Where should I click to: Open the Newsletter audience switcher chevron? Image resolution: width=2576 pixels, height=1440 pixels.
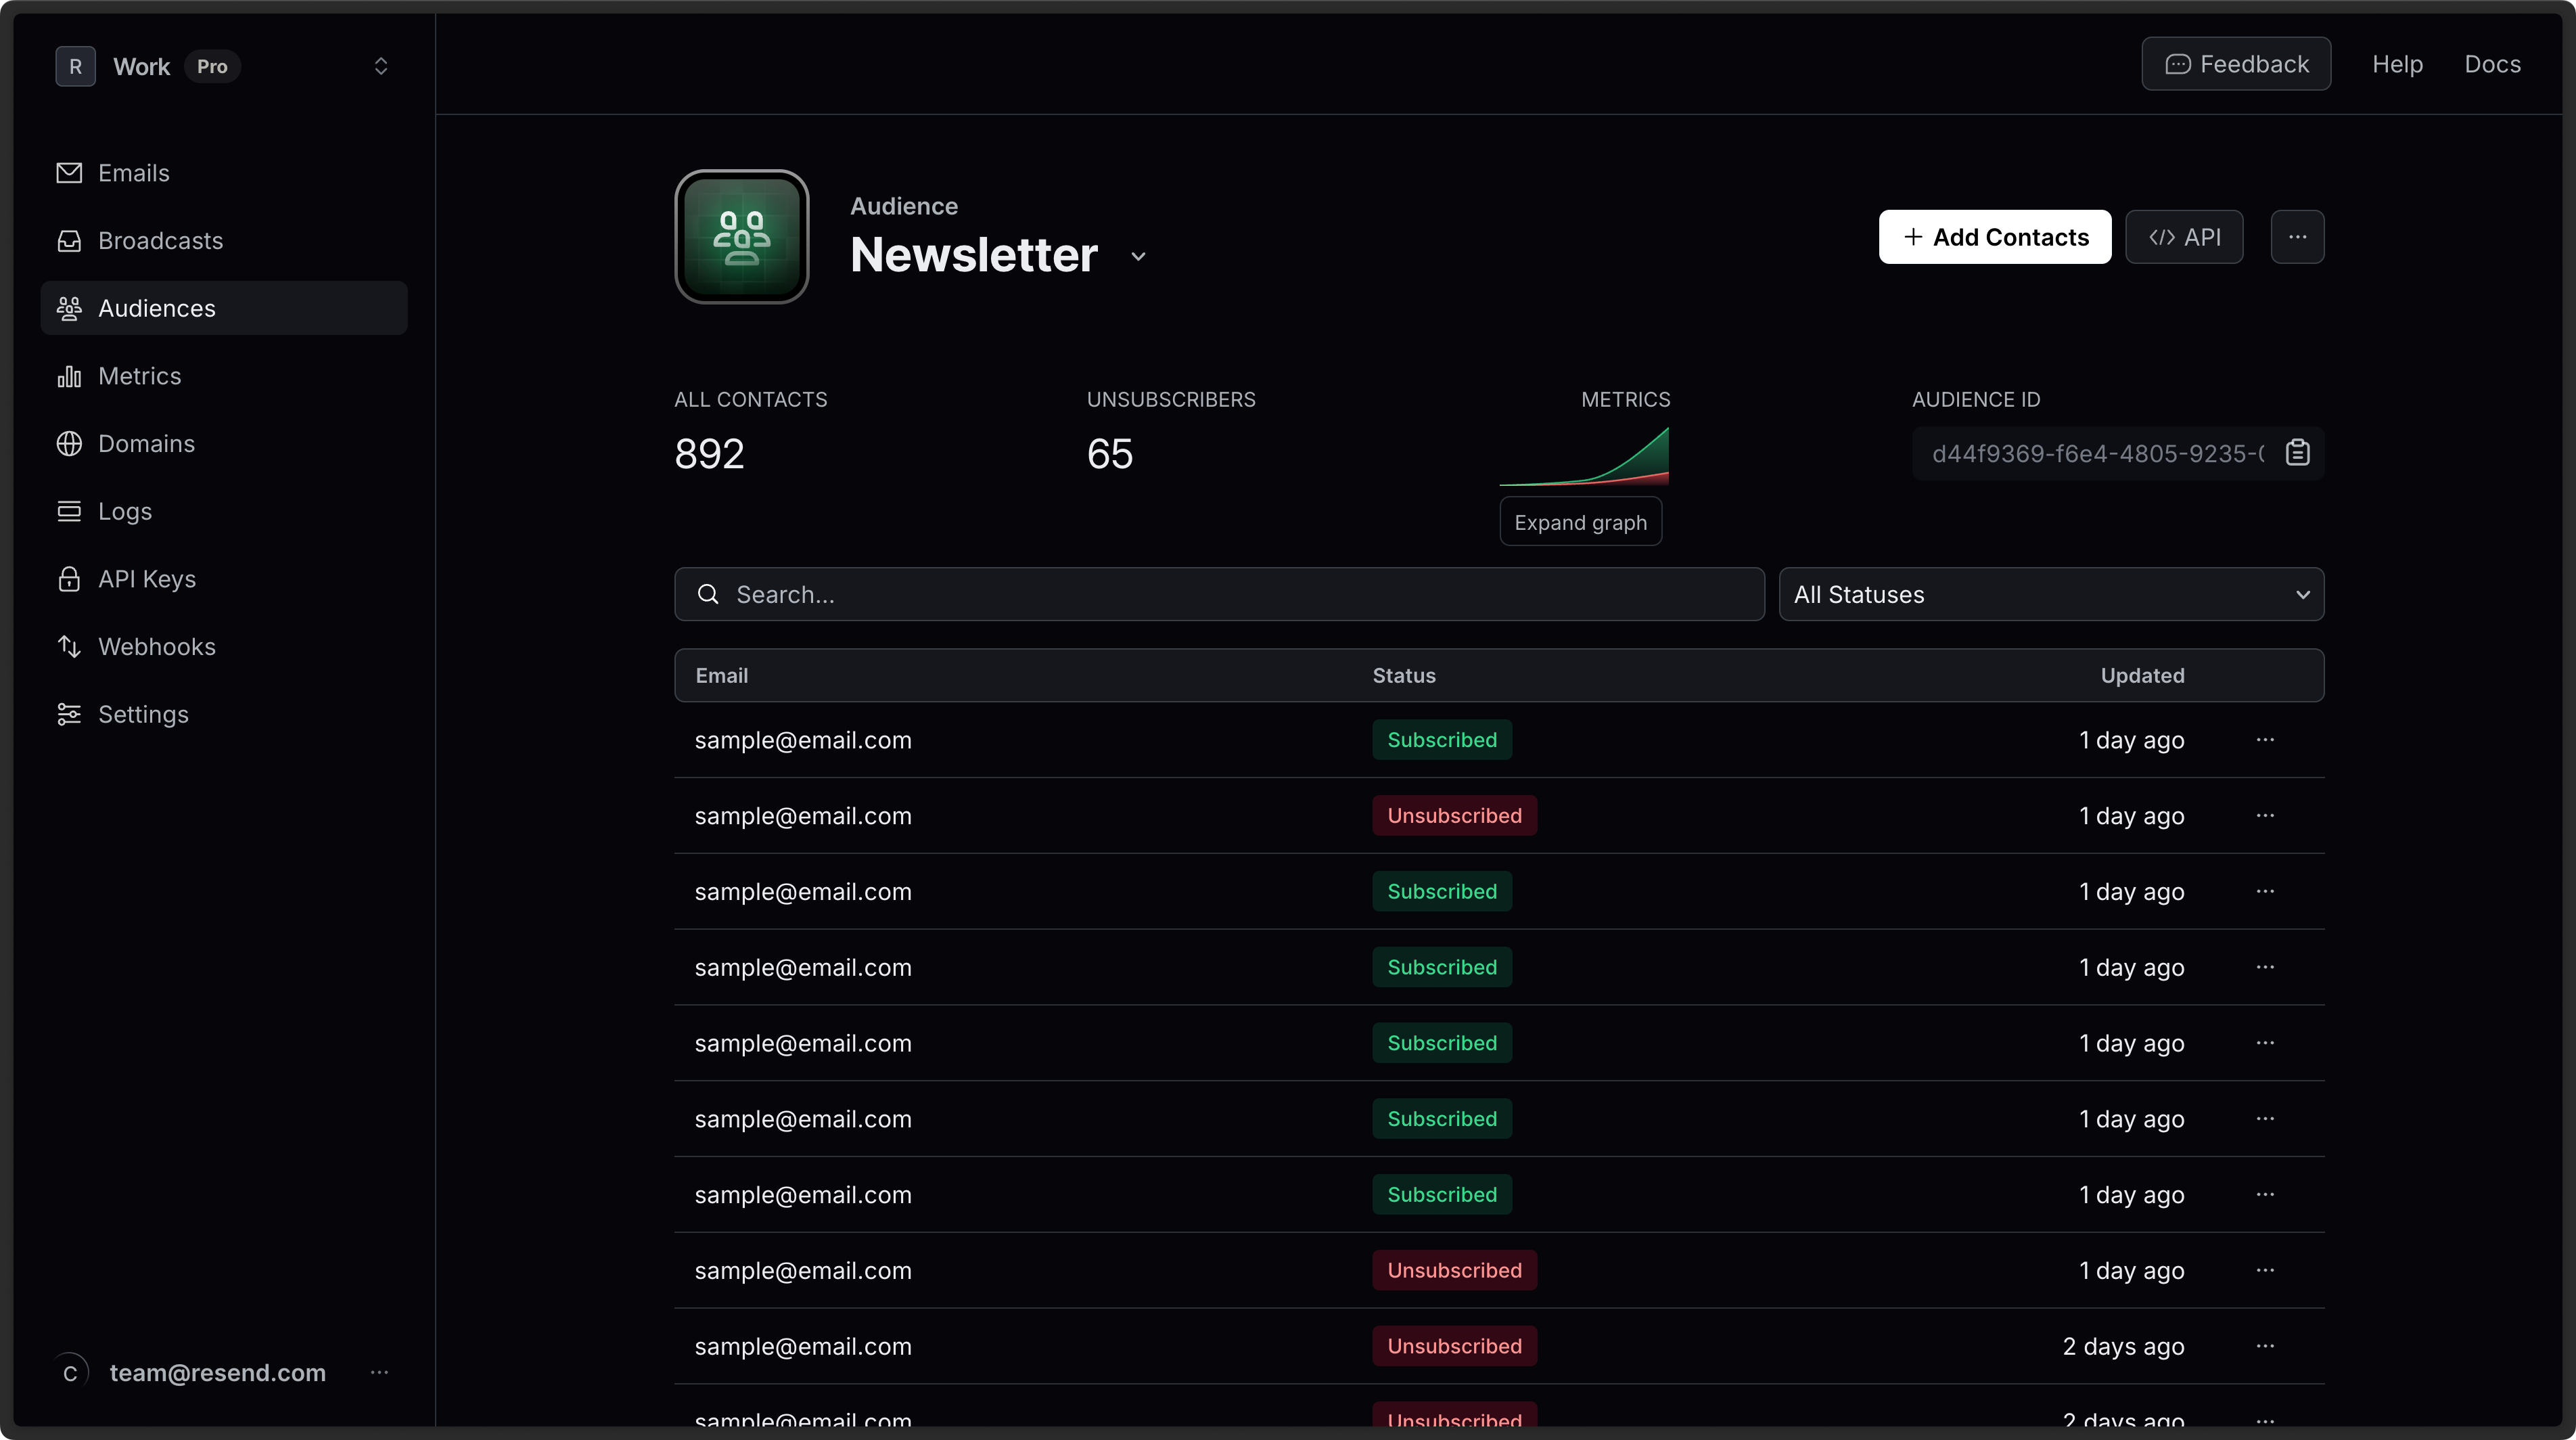[1138, 257]
